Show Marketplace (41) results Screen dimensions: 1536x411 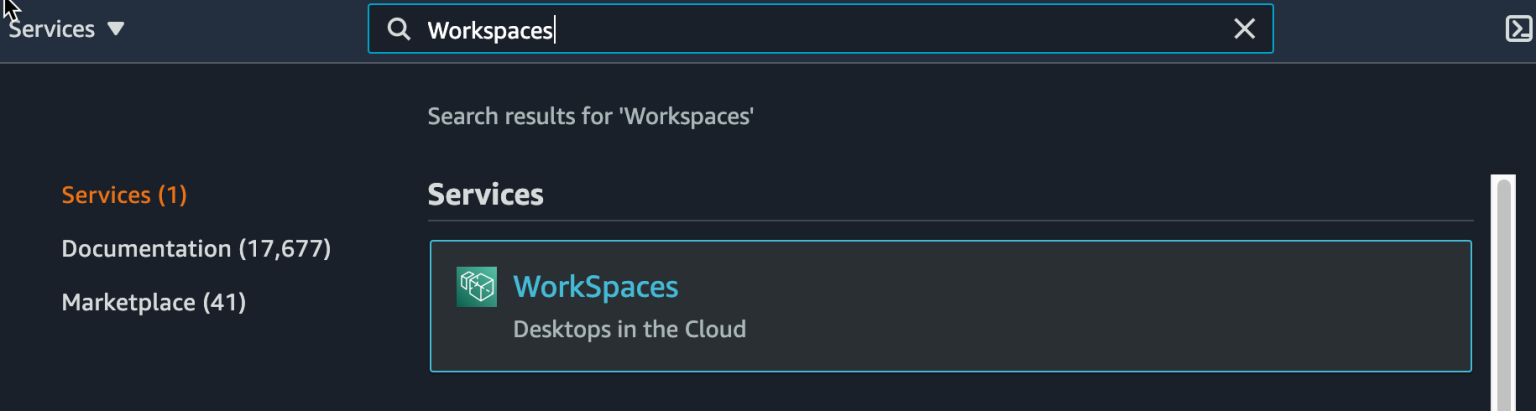154,302
